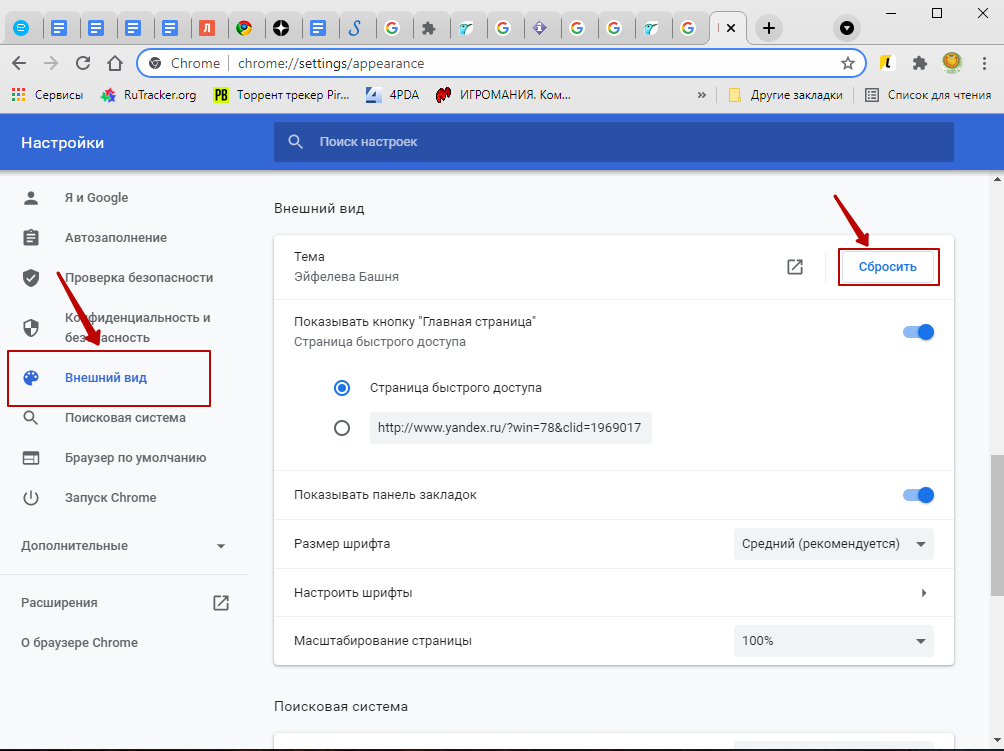The height and width of the screenshot is (751, 1004).
Task: Open the font size dropdown
Action: (833, 544)
